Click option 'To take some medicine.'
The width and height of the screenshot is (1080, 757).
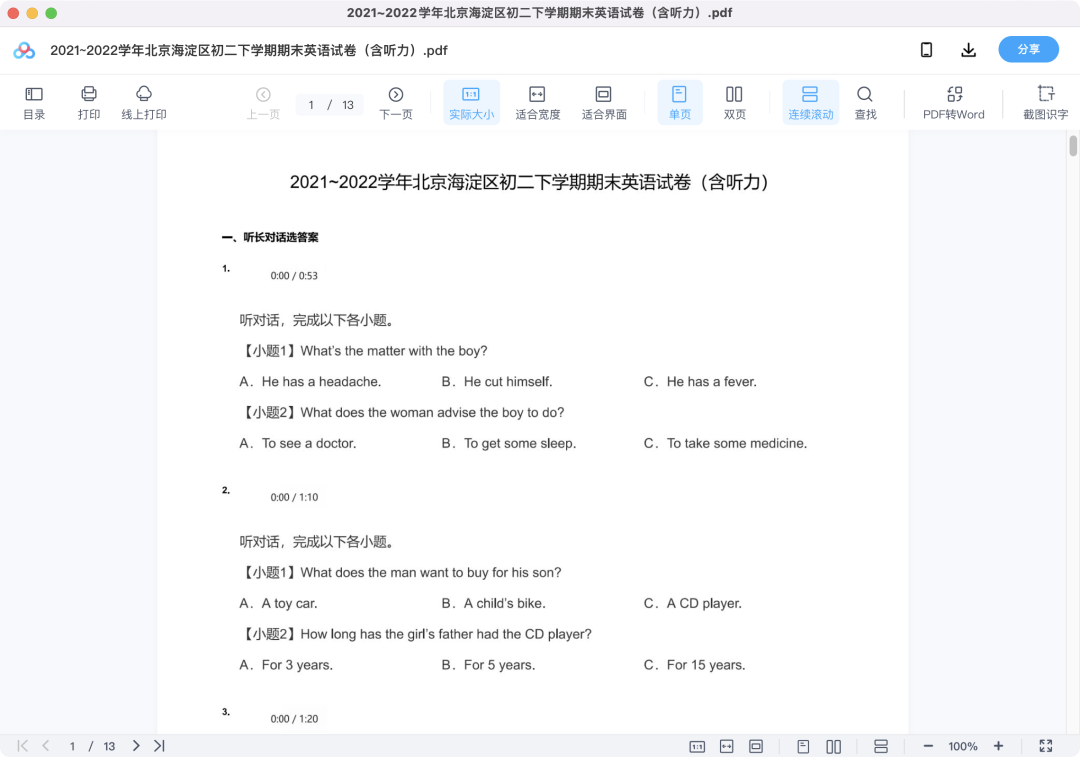736,444
